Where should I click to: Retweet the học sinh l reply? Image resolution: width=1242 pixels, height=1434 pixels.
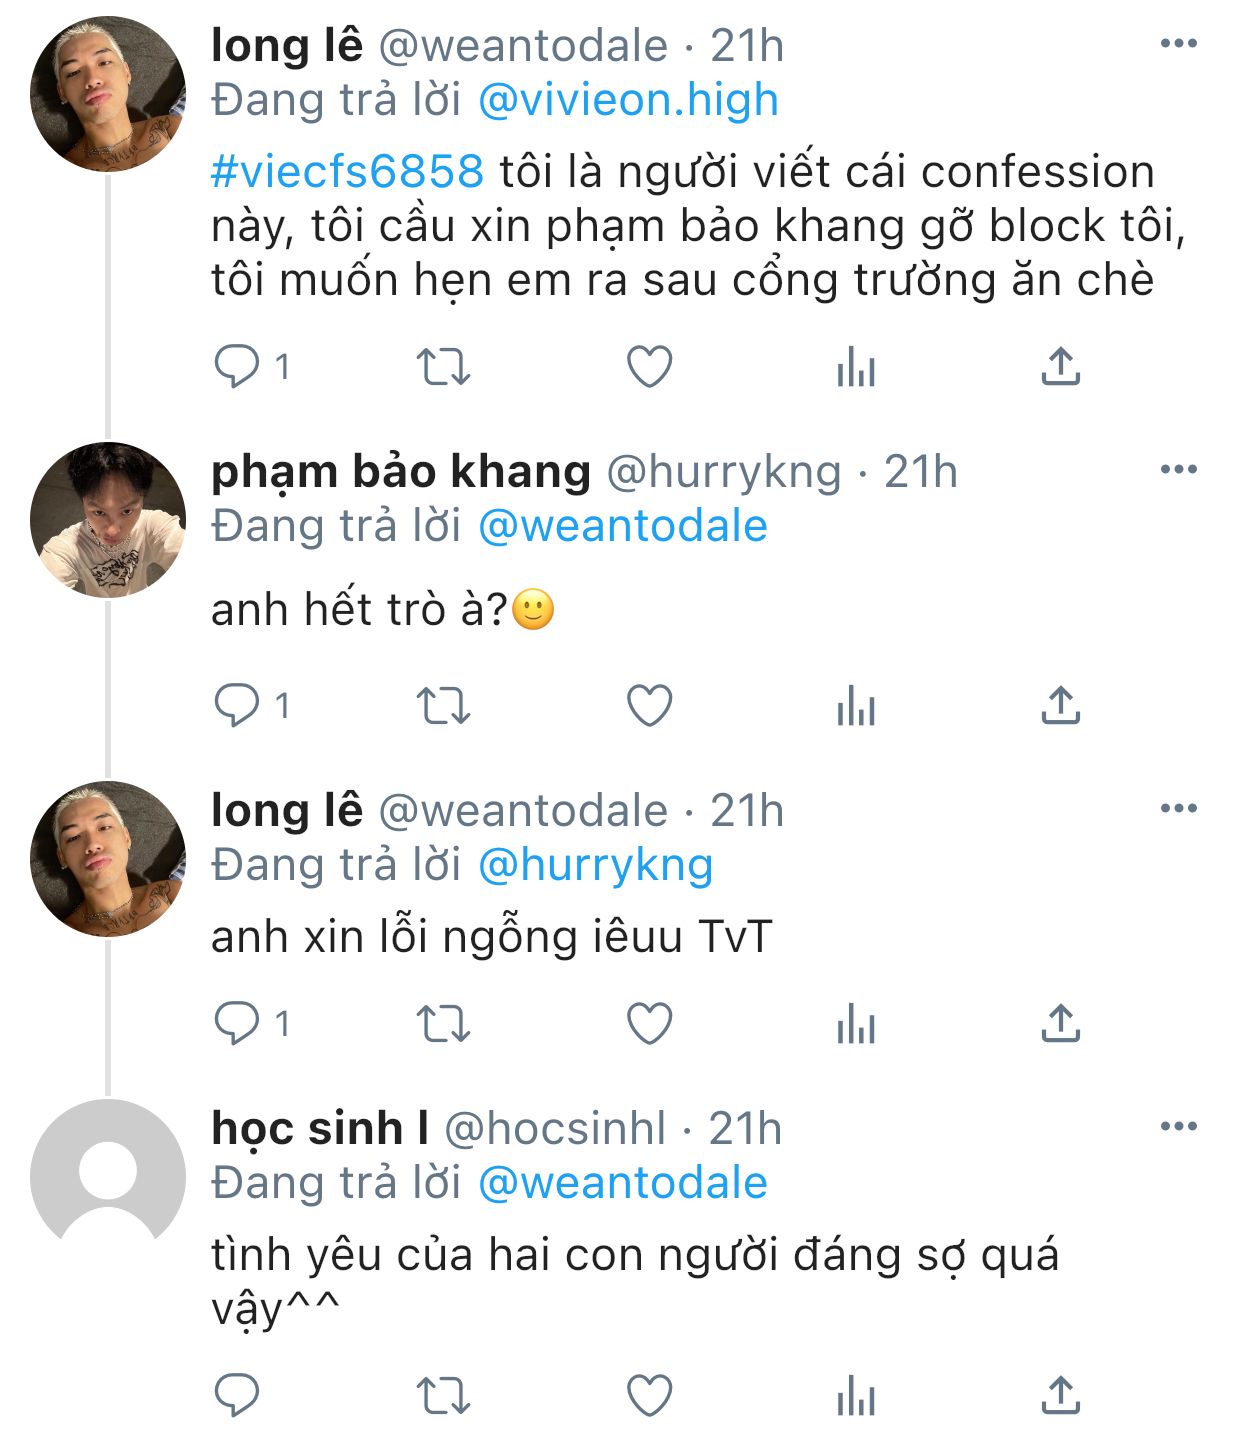pyautogui.click(x=442, y=1394)
